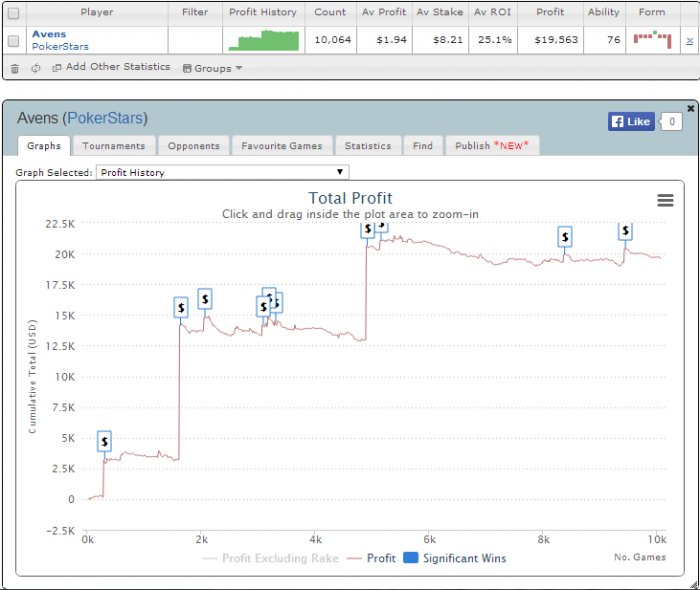This screenshot has height=590, width=700.
Task: Sort by the Av Profit column header
Action: click(384, 12)
